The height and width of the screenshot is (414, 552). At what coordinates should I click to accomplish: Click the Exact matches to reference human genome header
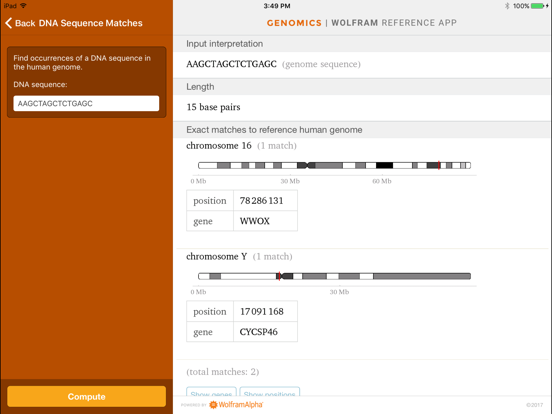[362, 130]
